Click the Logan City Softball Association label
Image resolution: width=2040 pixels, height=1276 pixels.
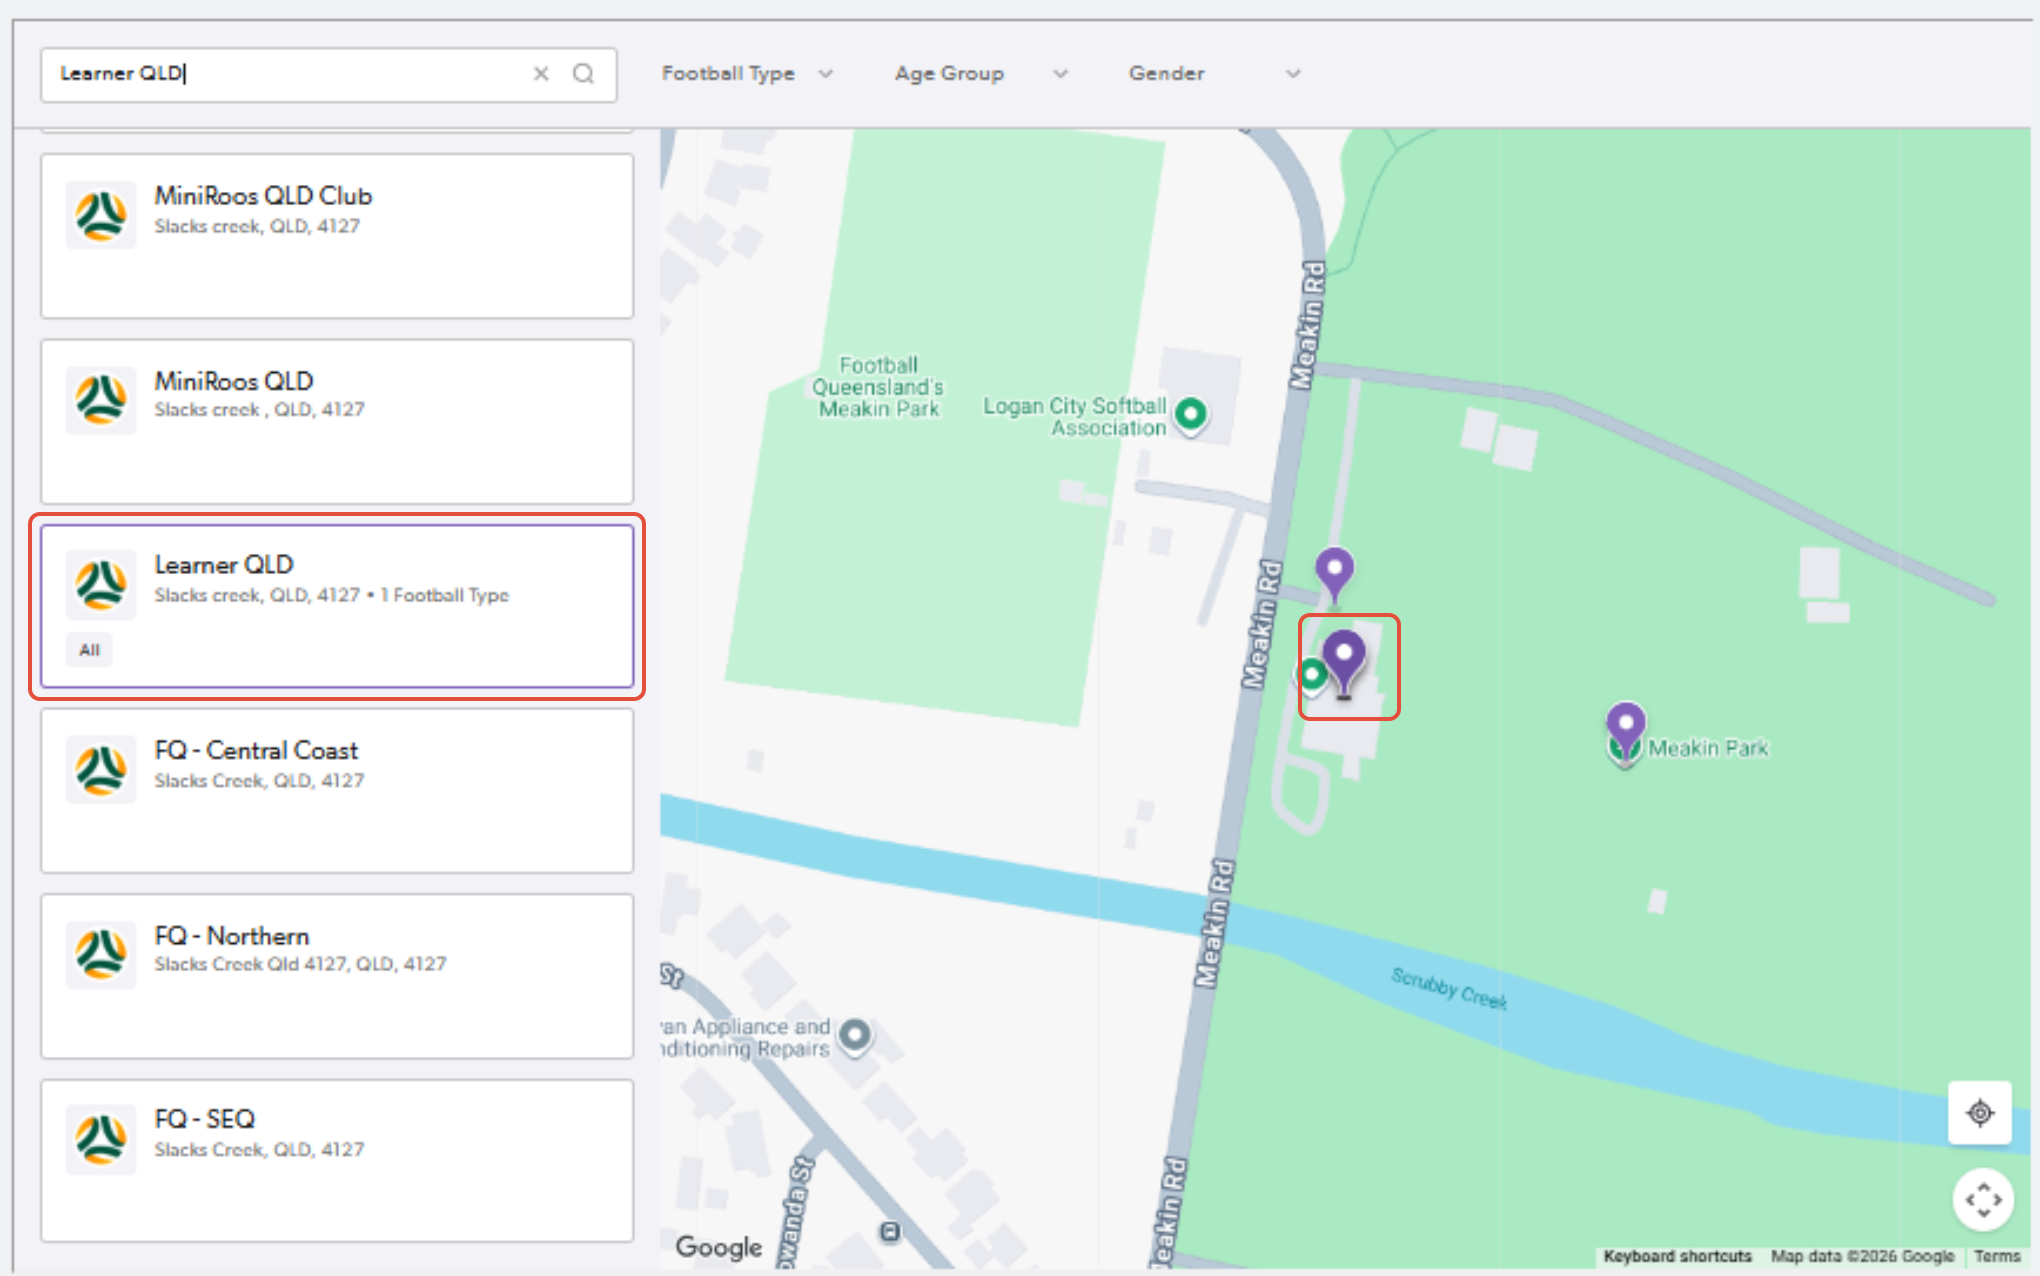click(1075, 417)
